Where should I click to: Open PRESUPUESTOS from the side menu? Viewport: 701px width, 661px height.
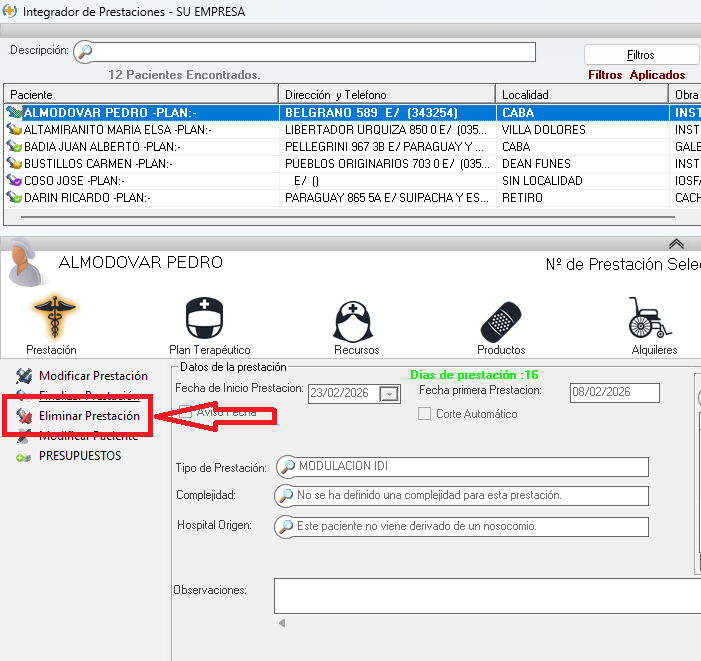point(79,456)
